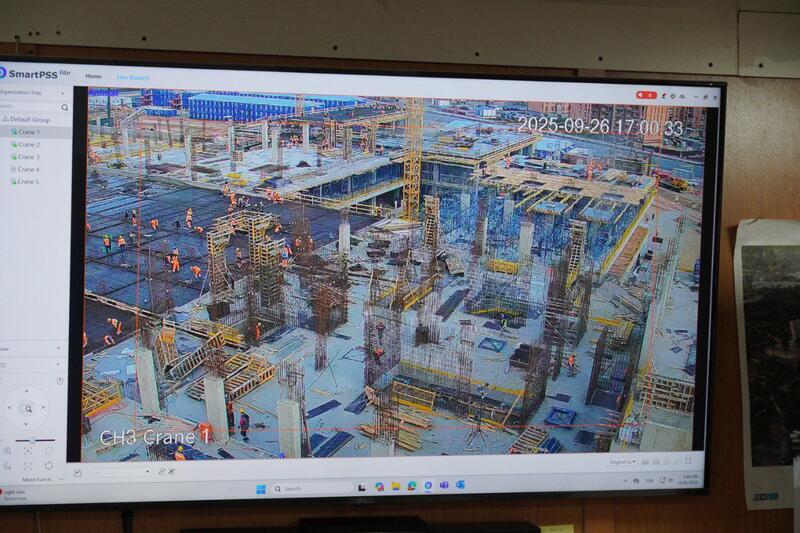The image size is (800, 533).
Task: Adjust the PTZ speed slider
Action: [32, 440]
